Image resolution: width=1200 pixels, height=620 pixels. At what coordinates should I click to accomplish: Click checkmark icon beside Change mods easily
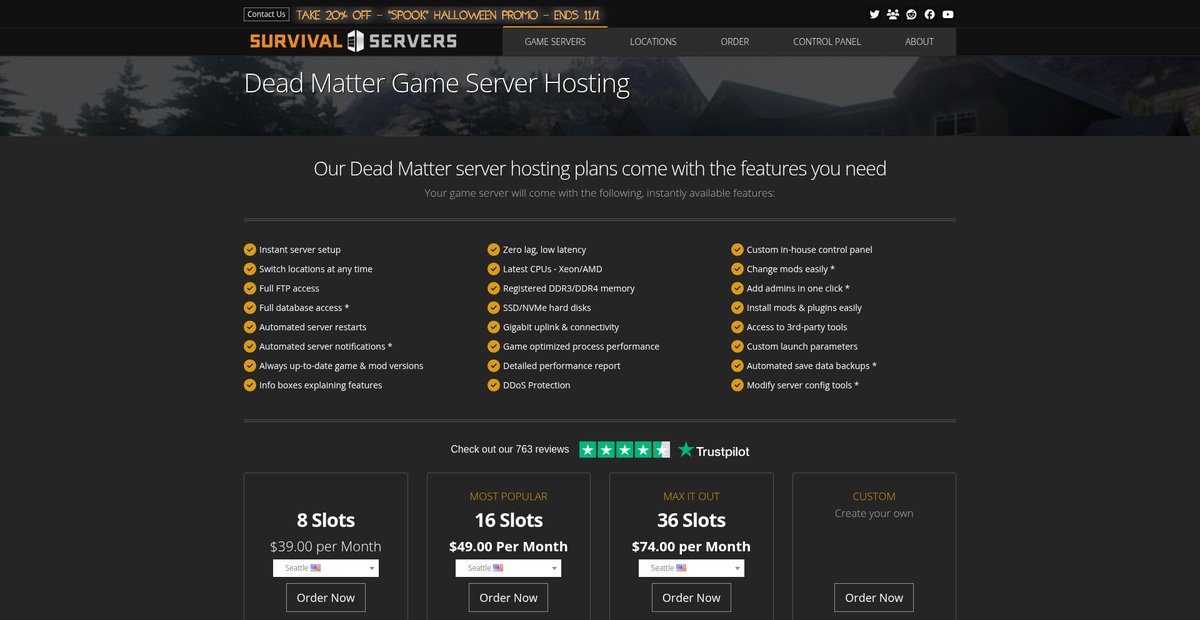pyautogui.click(x=738, y=269)
